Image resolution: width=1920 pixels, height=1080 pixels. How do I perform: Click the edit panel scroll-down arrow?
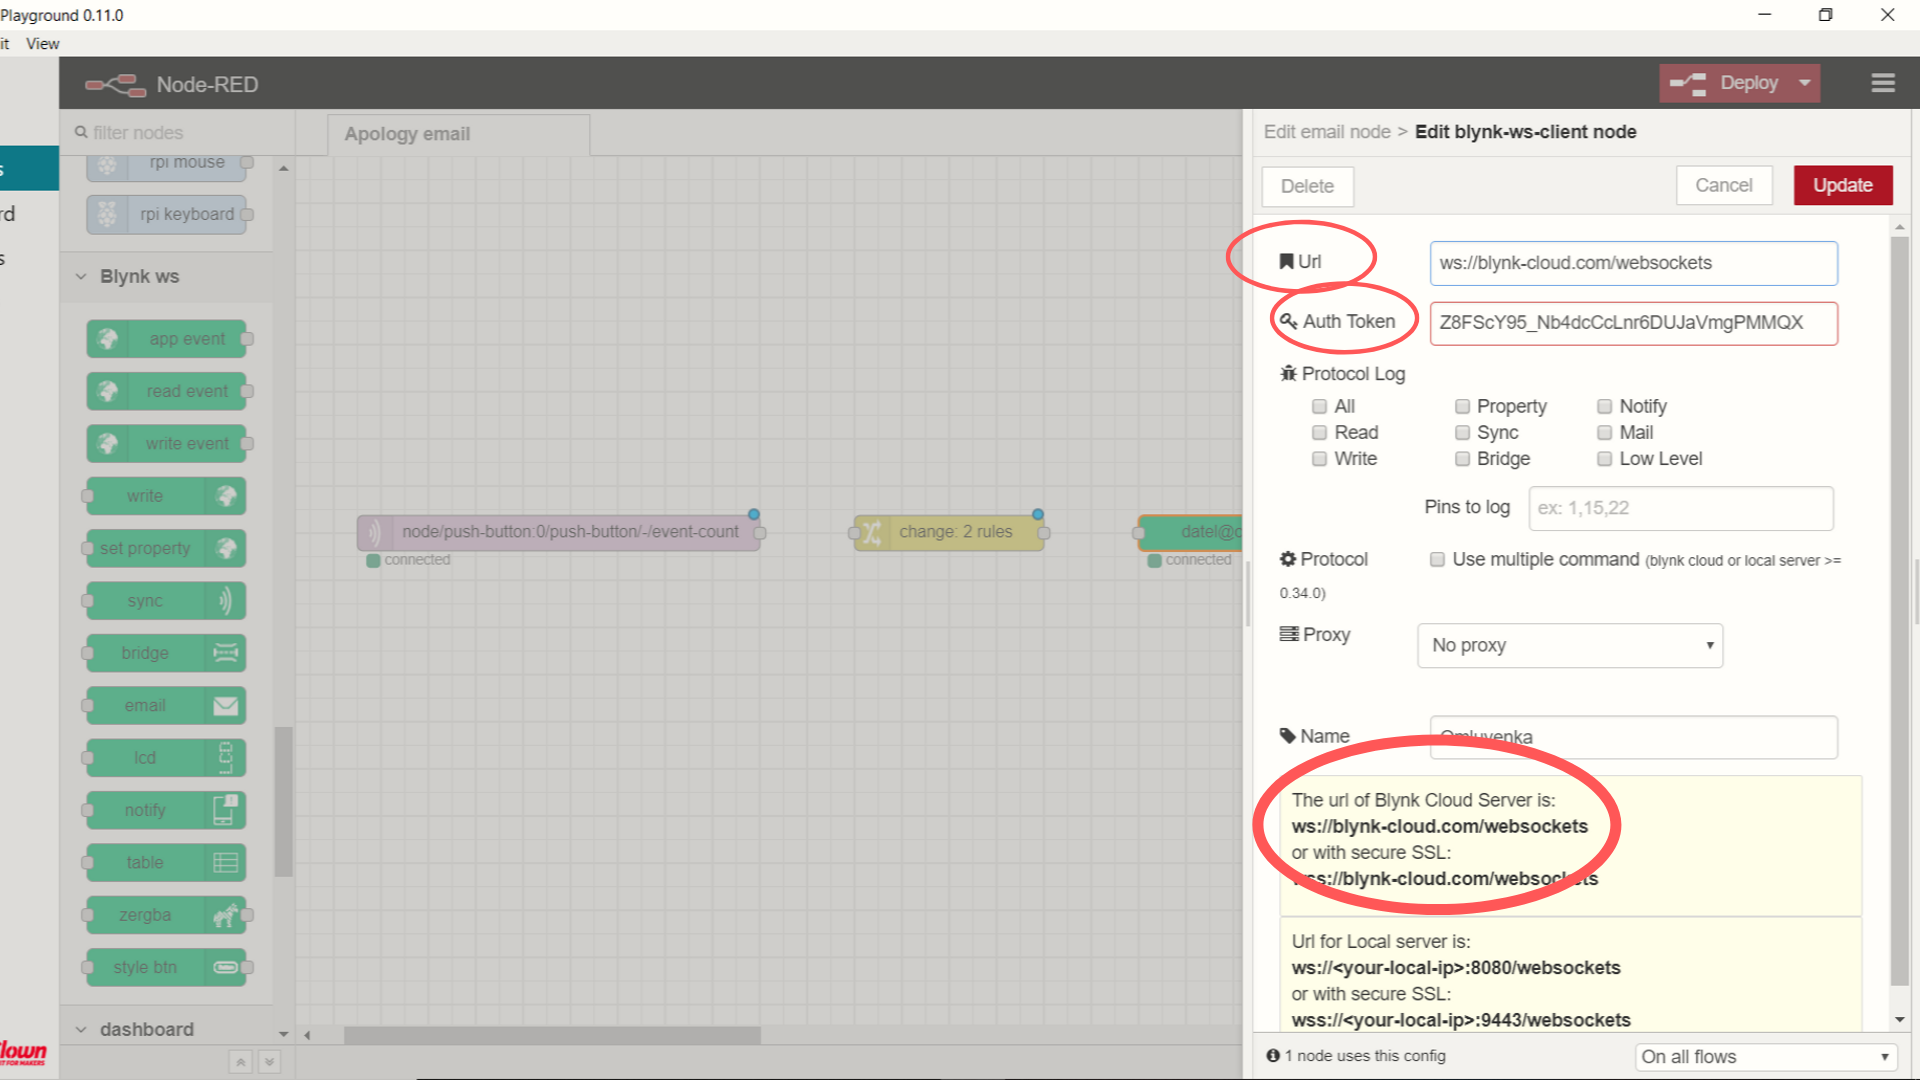pos(1900,1020)
